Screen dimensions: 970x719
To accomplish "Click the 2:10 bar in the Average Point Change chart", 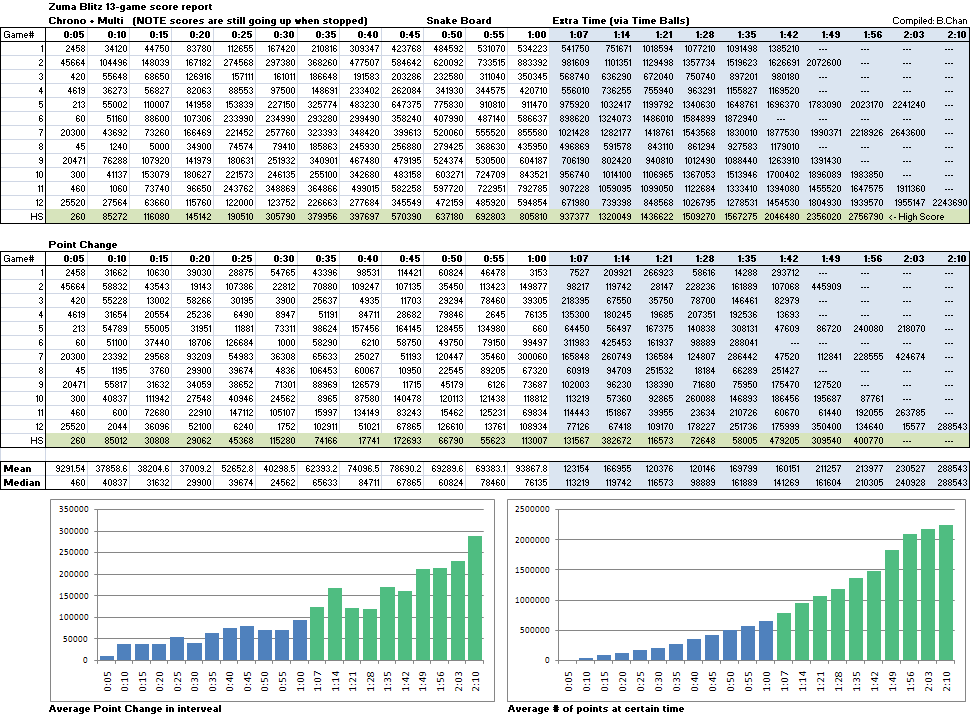I will tap(474, 598).
